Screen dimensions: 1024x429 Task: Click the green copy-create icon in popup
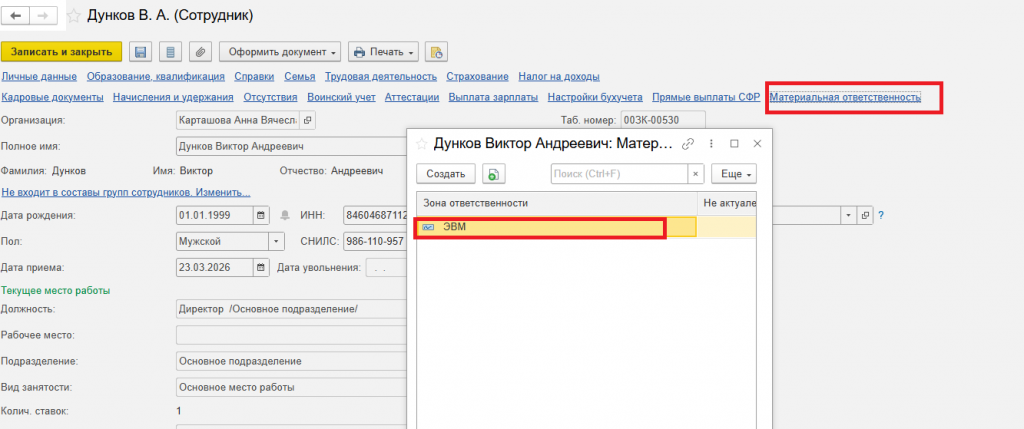pos(494,174)
